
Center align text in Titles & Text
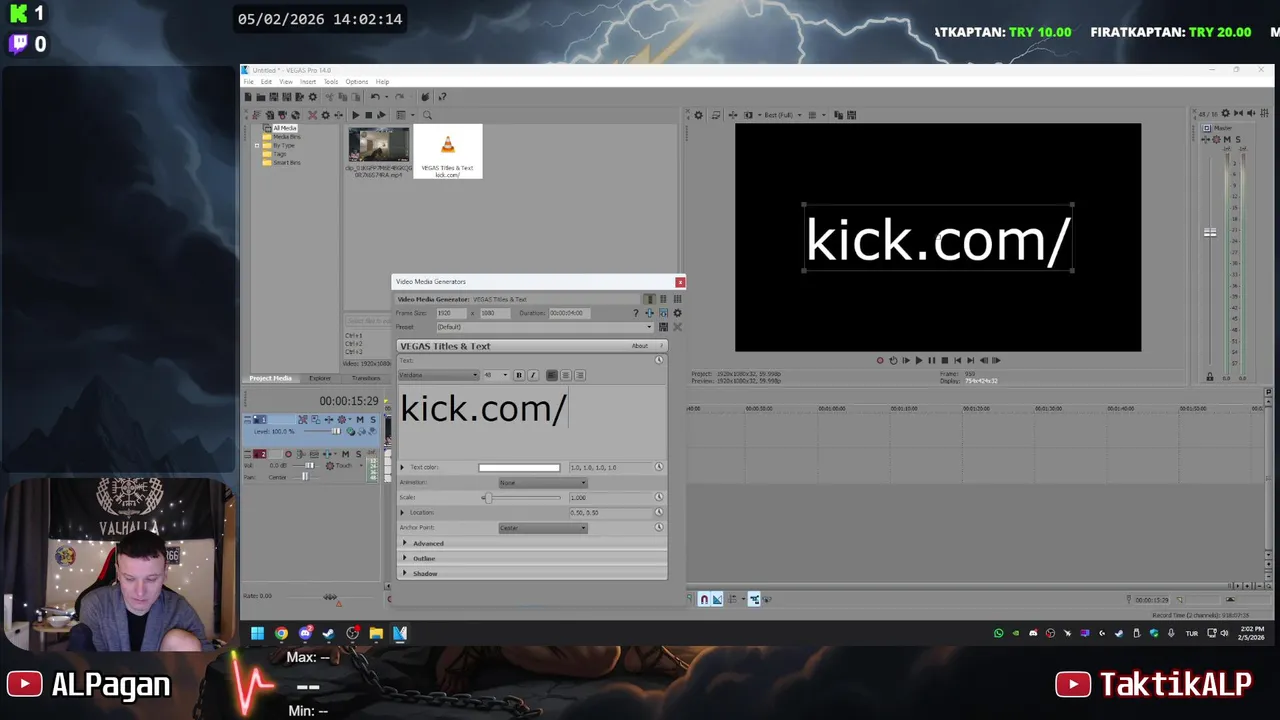565,375
